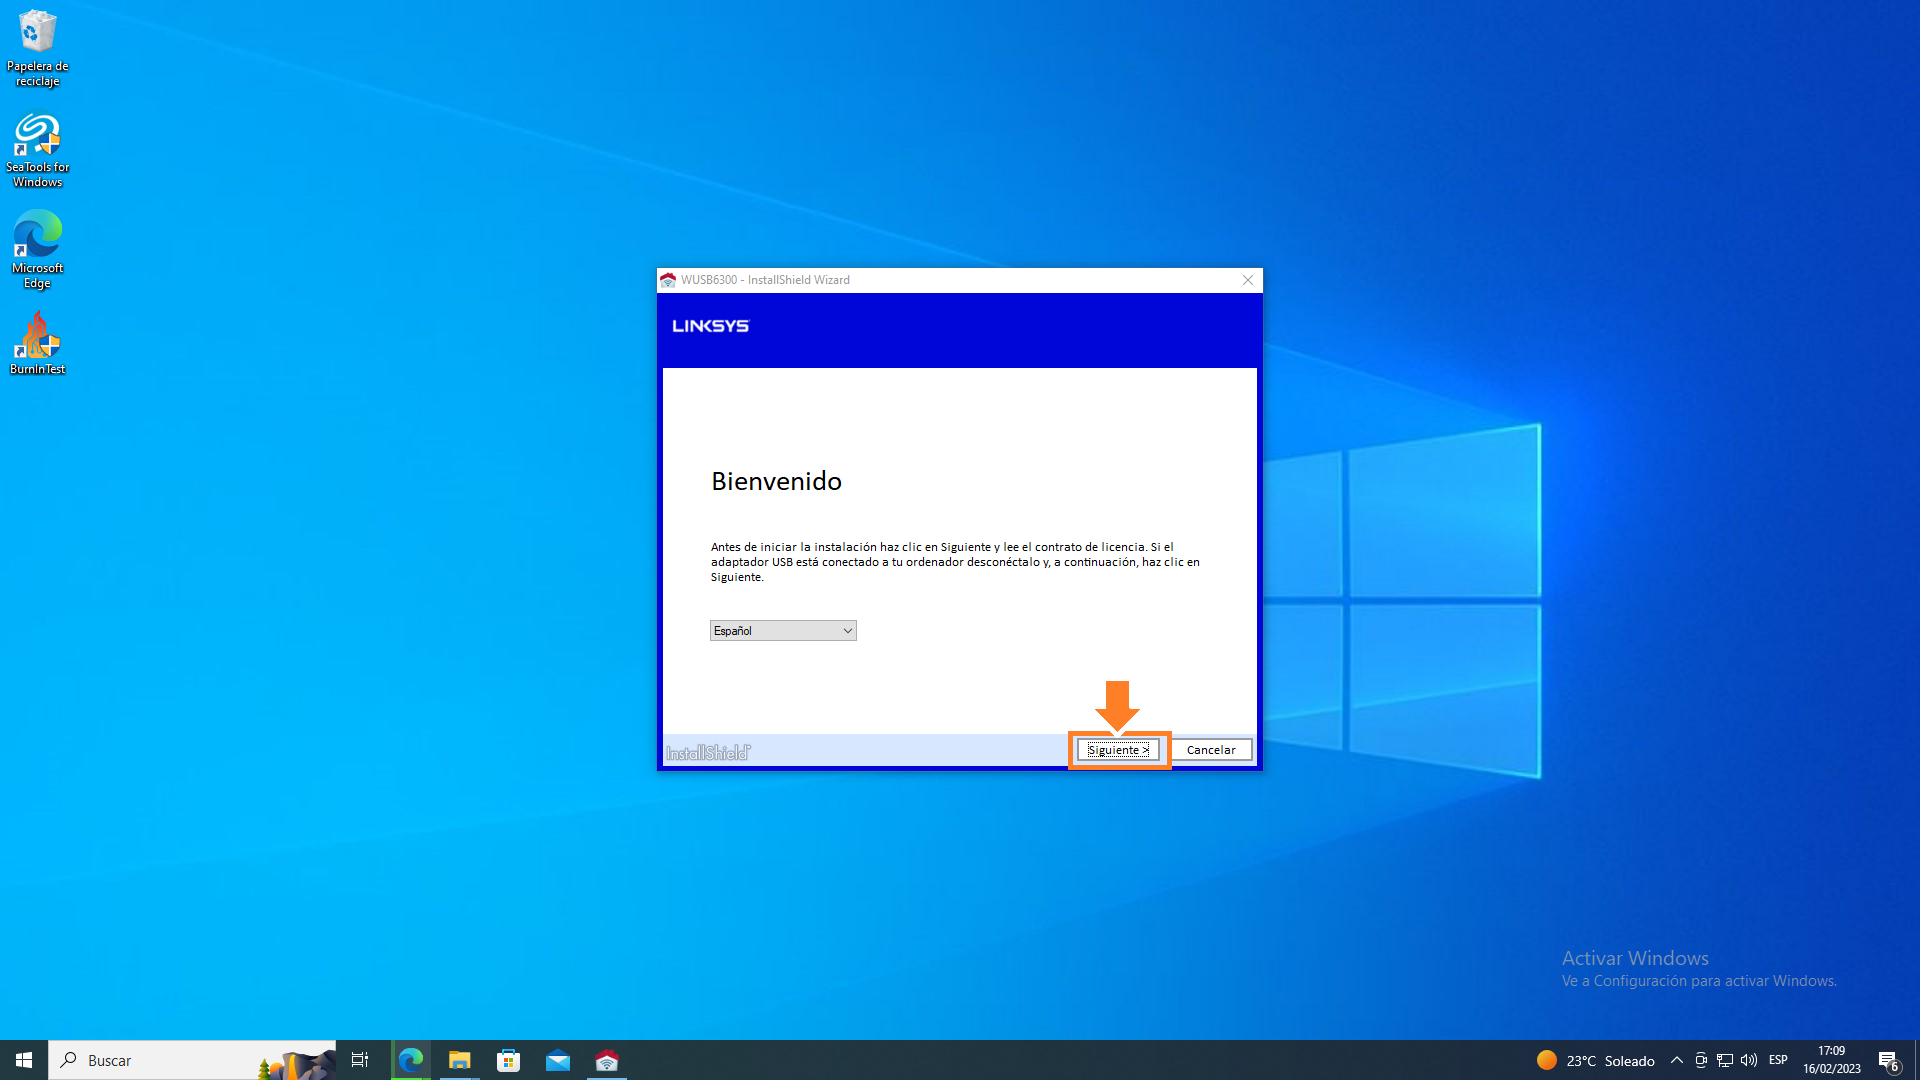
Task: Click the ESP input language indicator
Action: [1778, 1060]
